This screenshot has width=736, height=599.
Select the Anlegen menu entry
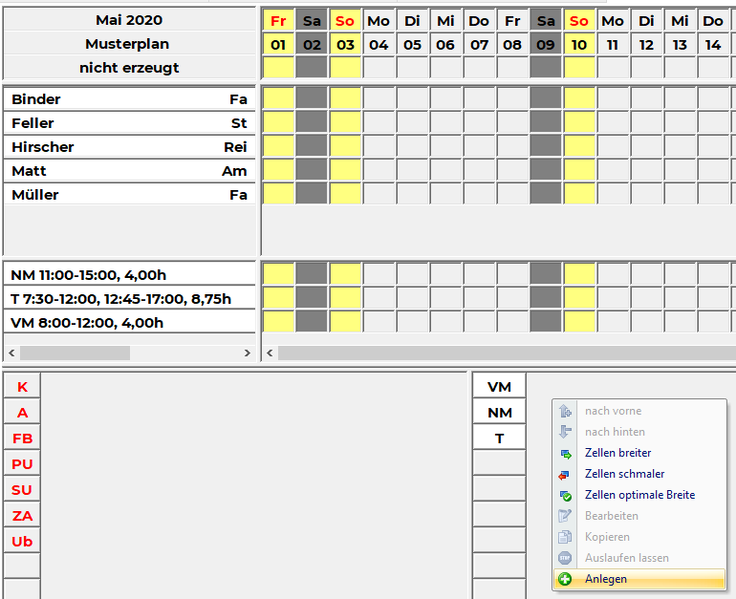[x=606, y=579]
